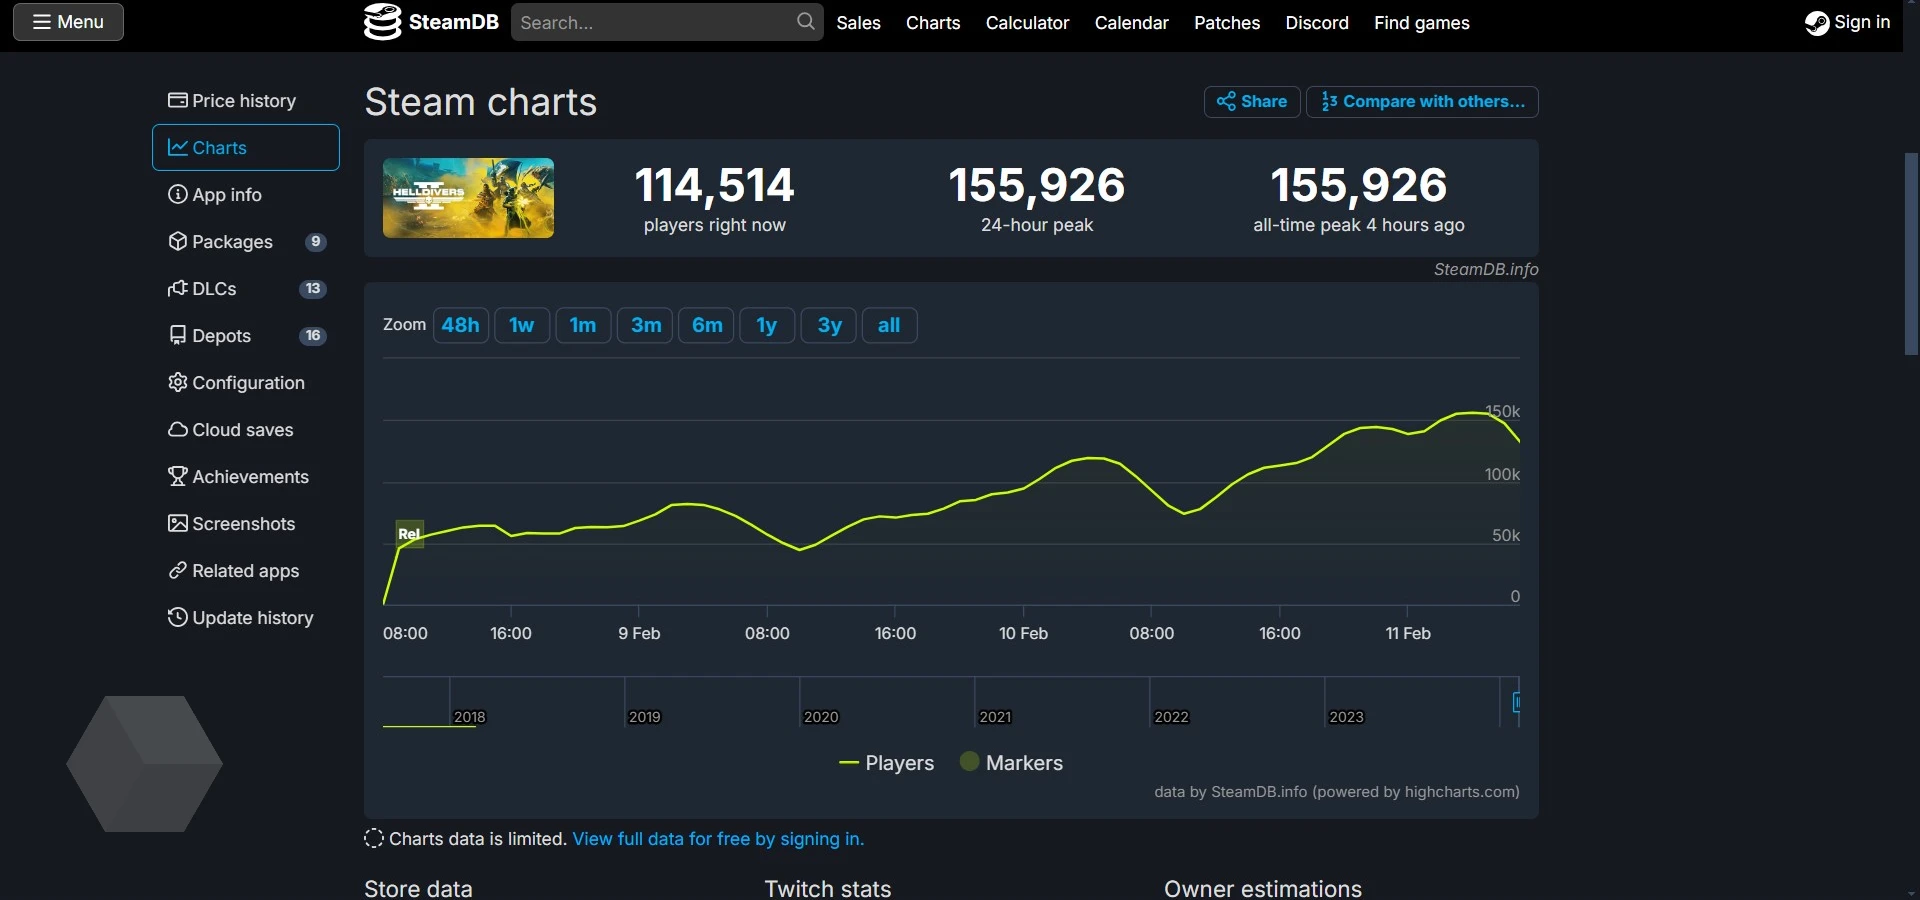Image resolution: width=1920 pixels, height=900 pixels.
Task: Click Compare with others button
Action: [1422, 102]
